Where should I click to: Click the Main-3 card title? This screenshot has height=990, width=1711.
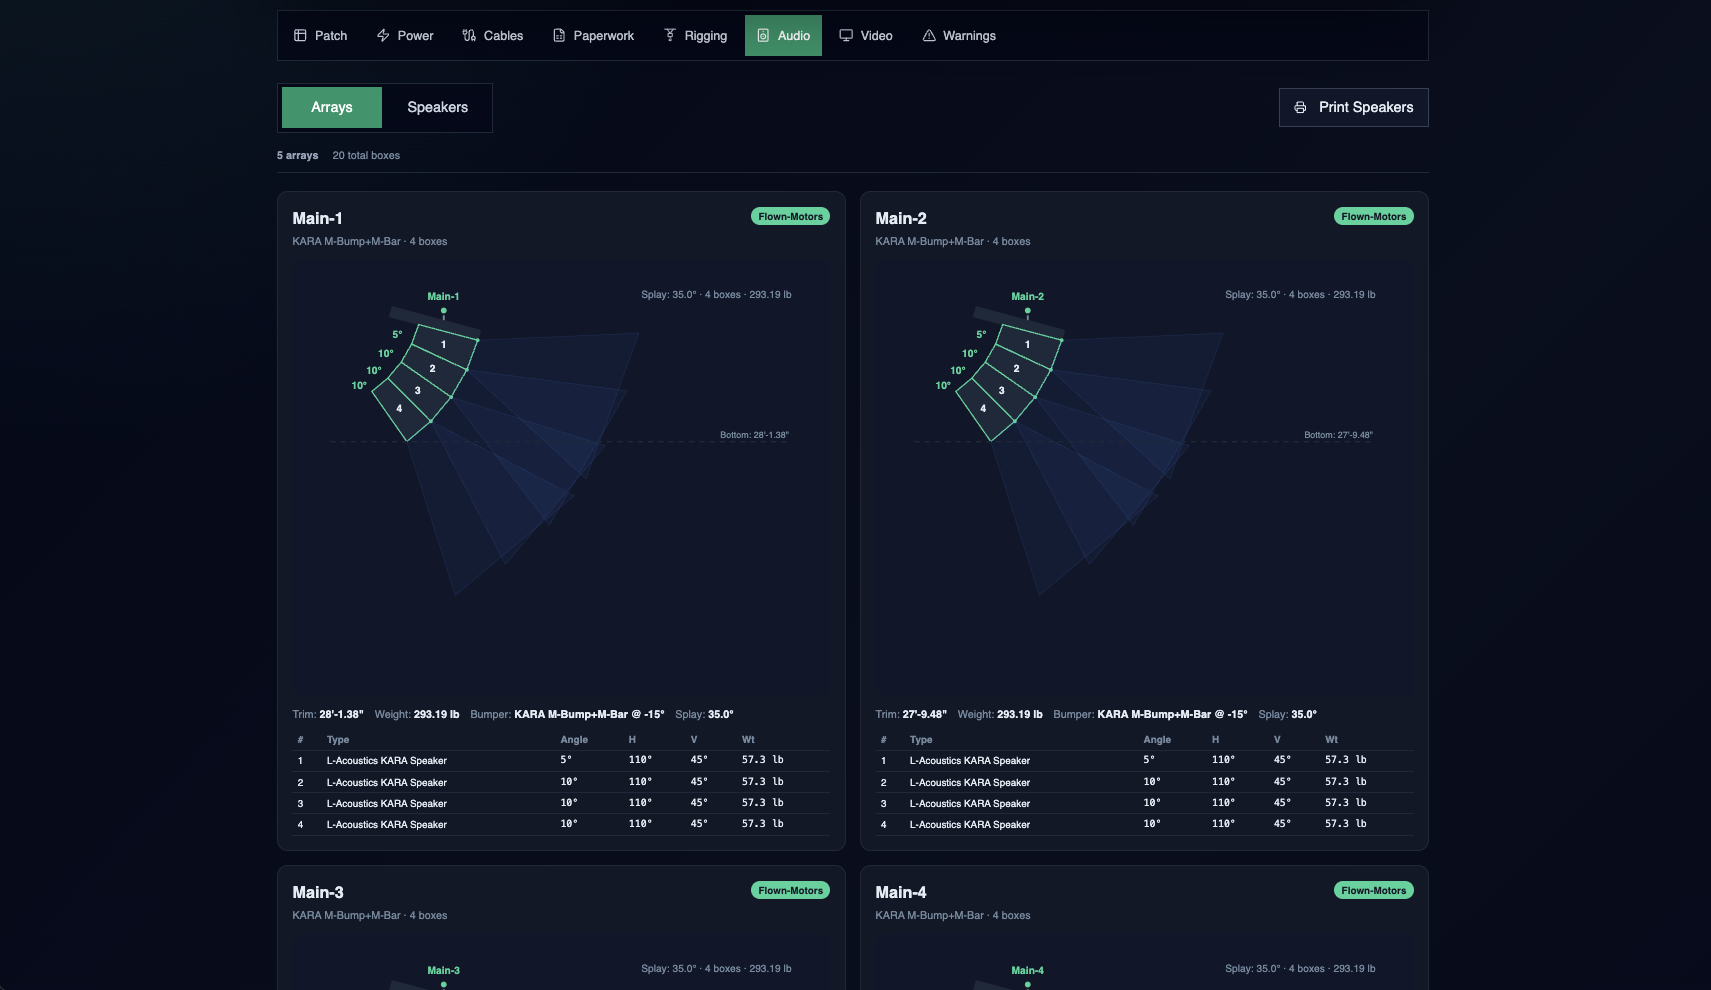(318, 892)
